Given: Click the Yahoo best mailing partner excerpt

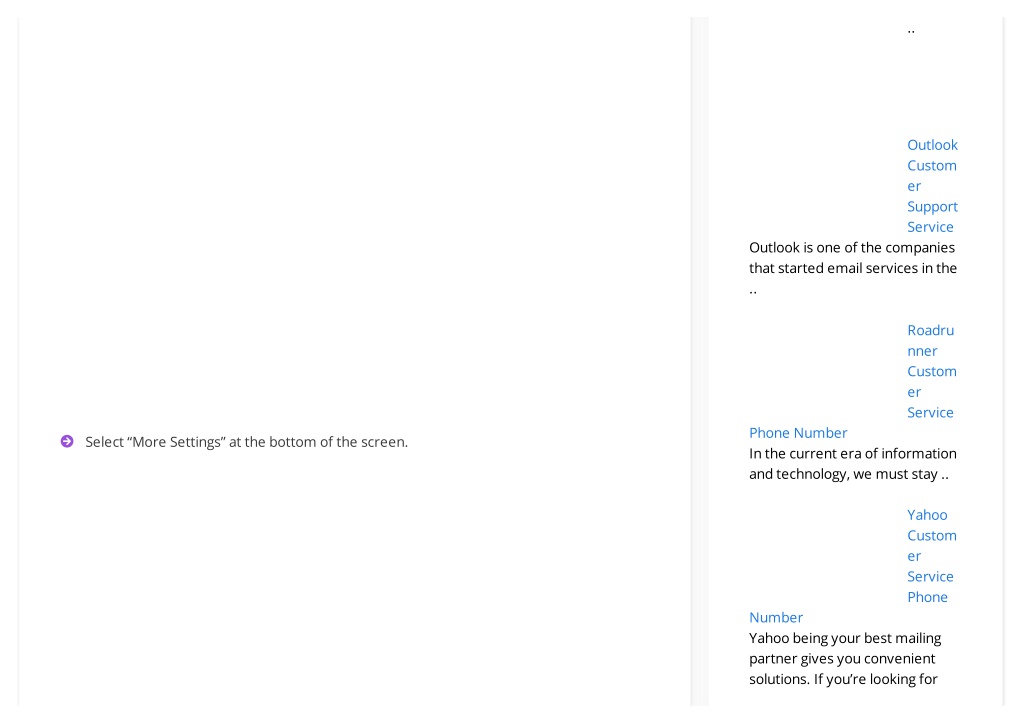Looking at the screenshot, I should (x=845, y=658).
